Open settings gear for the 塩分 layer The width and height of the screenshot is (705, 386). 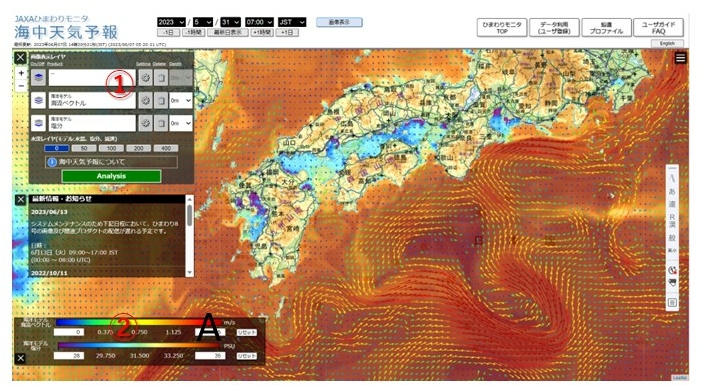point(145,123)
